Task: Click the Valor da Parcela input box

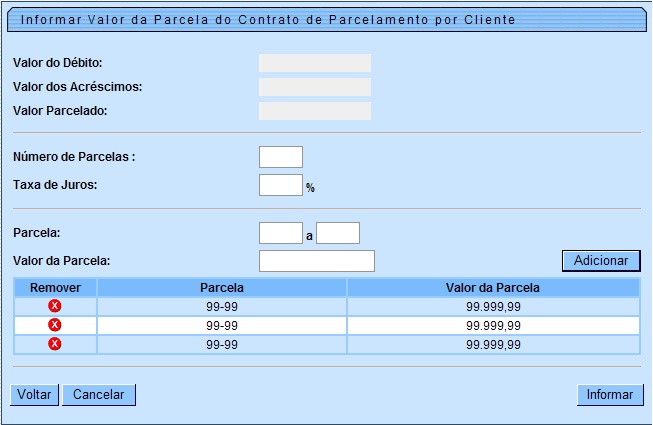Action: point(316,261)
